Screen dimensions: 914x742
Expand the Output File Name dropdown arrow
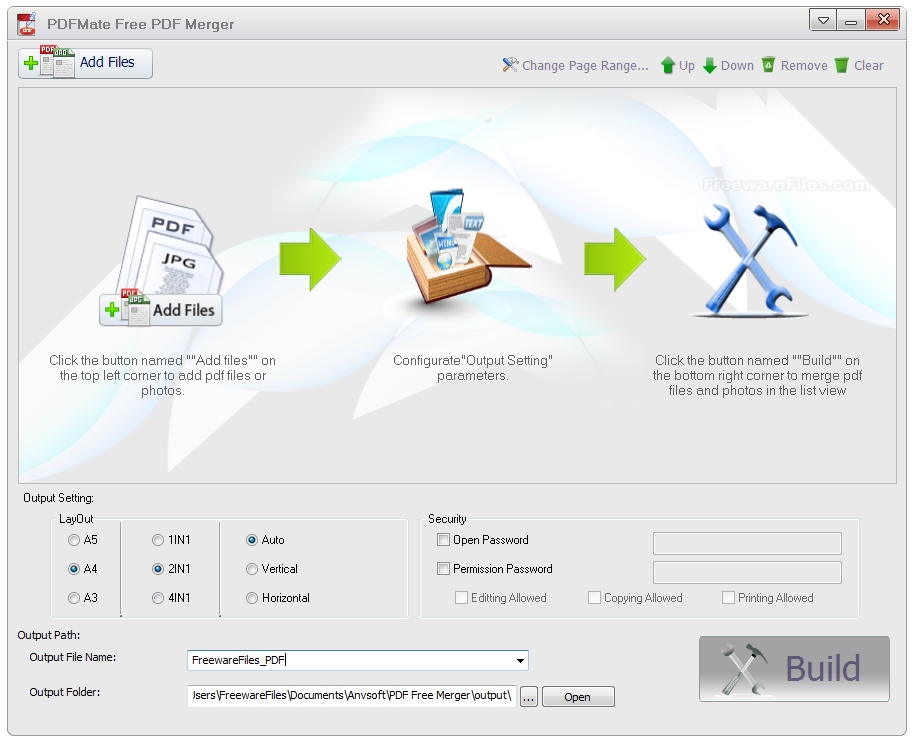point(519,661)
